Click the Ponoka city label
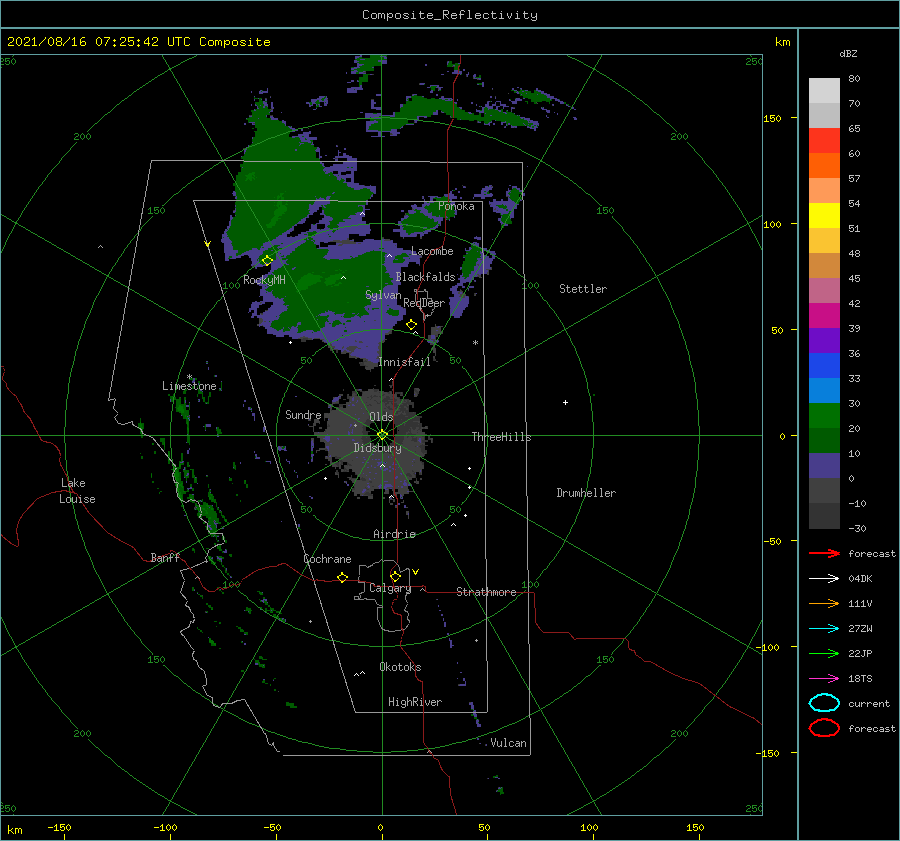900x841 pixels. pos(456,206)
